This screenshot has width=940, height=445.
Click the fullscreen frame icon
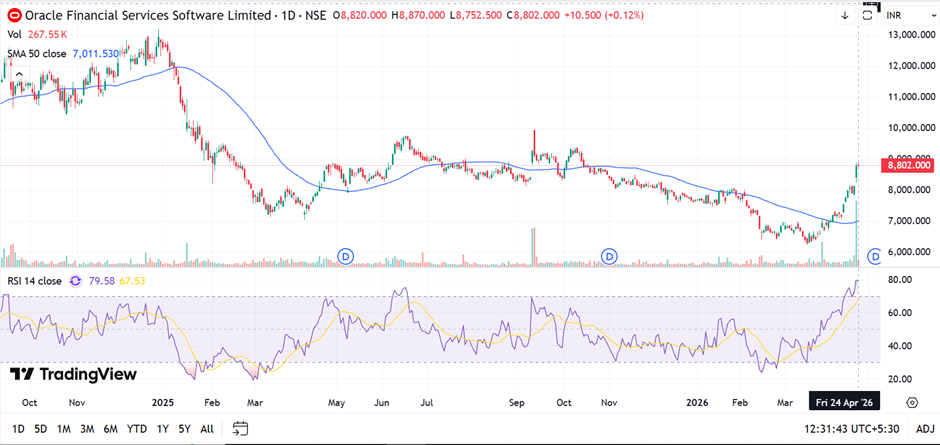pyautogui.click(x=870, y=16)
